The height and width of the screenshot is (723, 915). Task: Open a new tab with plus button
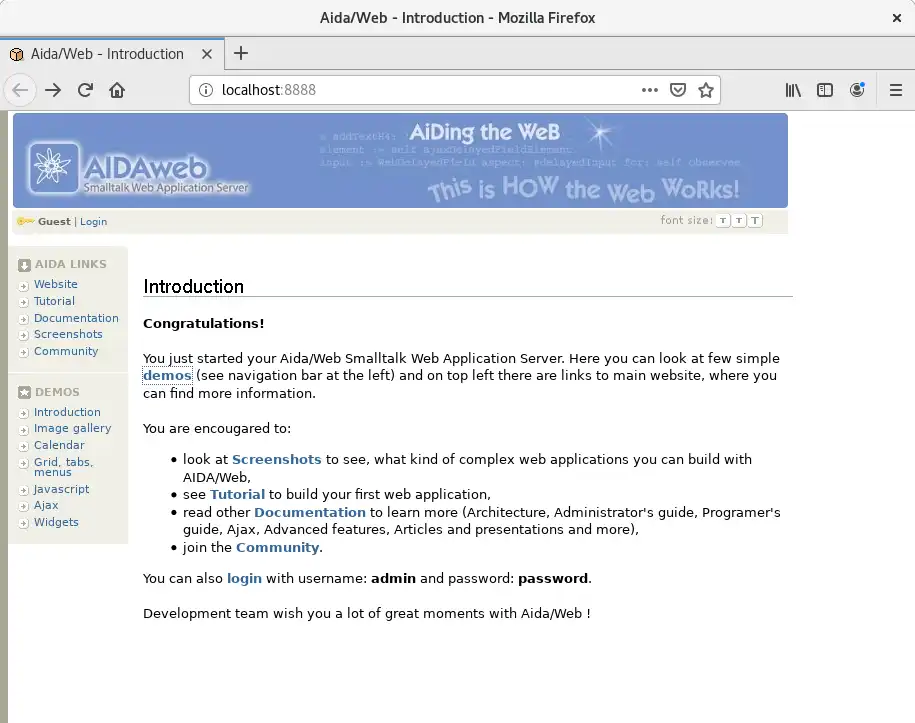click(241, 54)
